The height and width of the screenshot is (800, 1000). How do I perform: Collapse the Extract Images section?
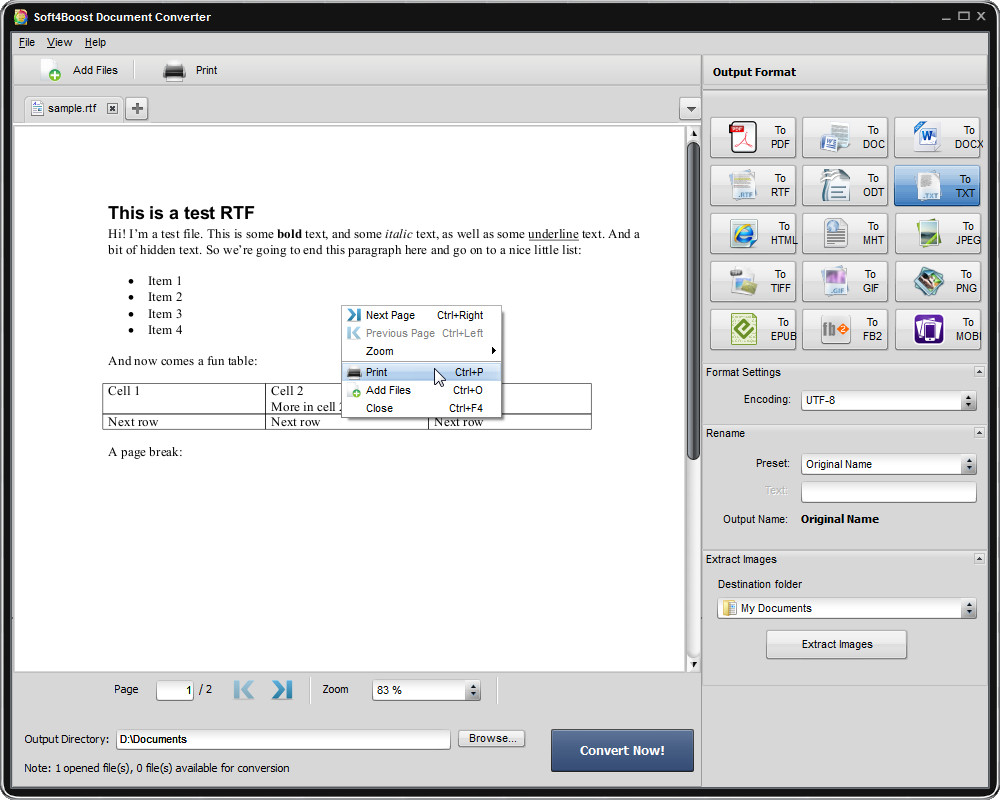[979, 559]
